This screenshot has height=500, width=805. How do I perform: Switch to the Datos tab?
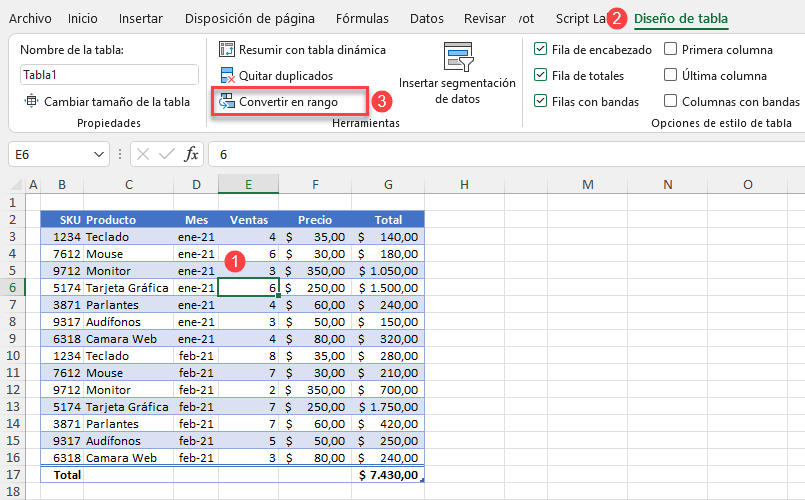427,18
